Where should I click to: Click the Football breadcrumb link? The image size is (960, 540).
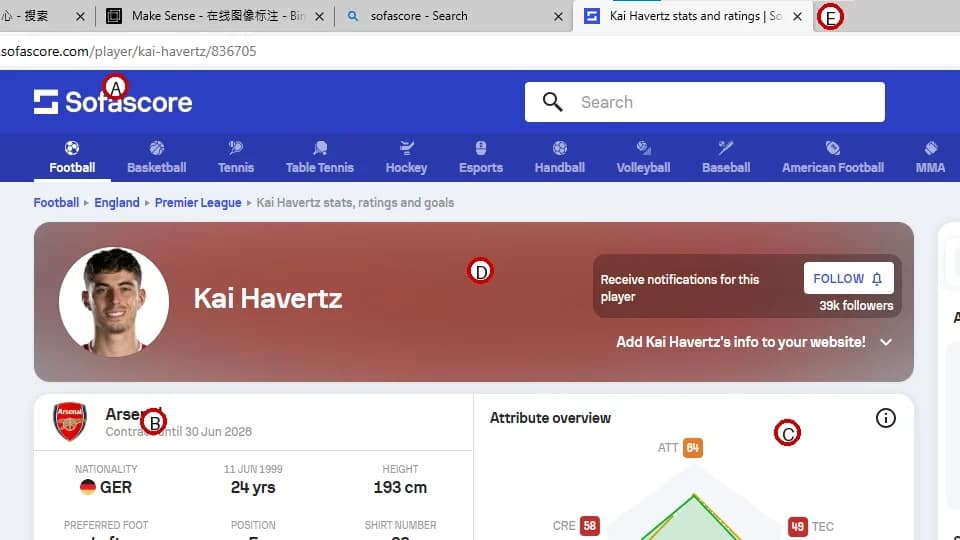tap(56, 203)
